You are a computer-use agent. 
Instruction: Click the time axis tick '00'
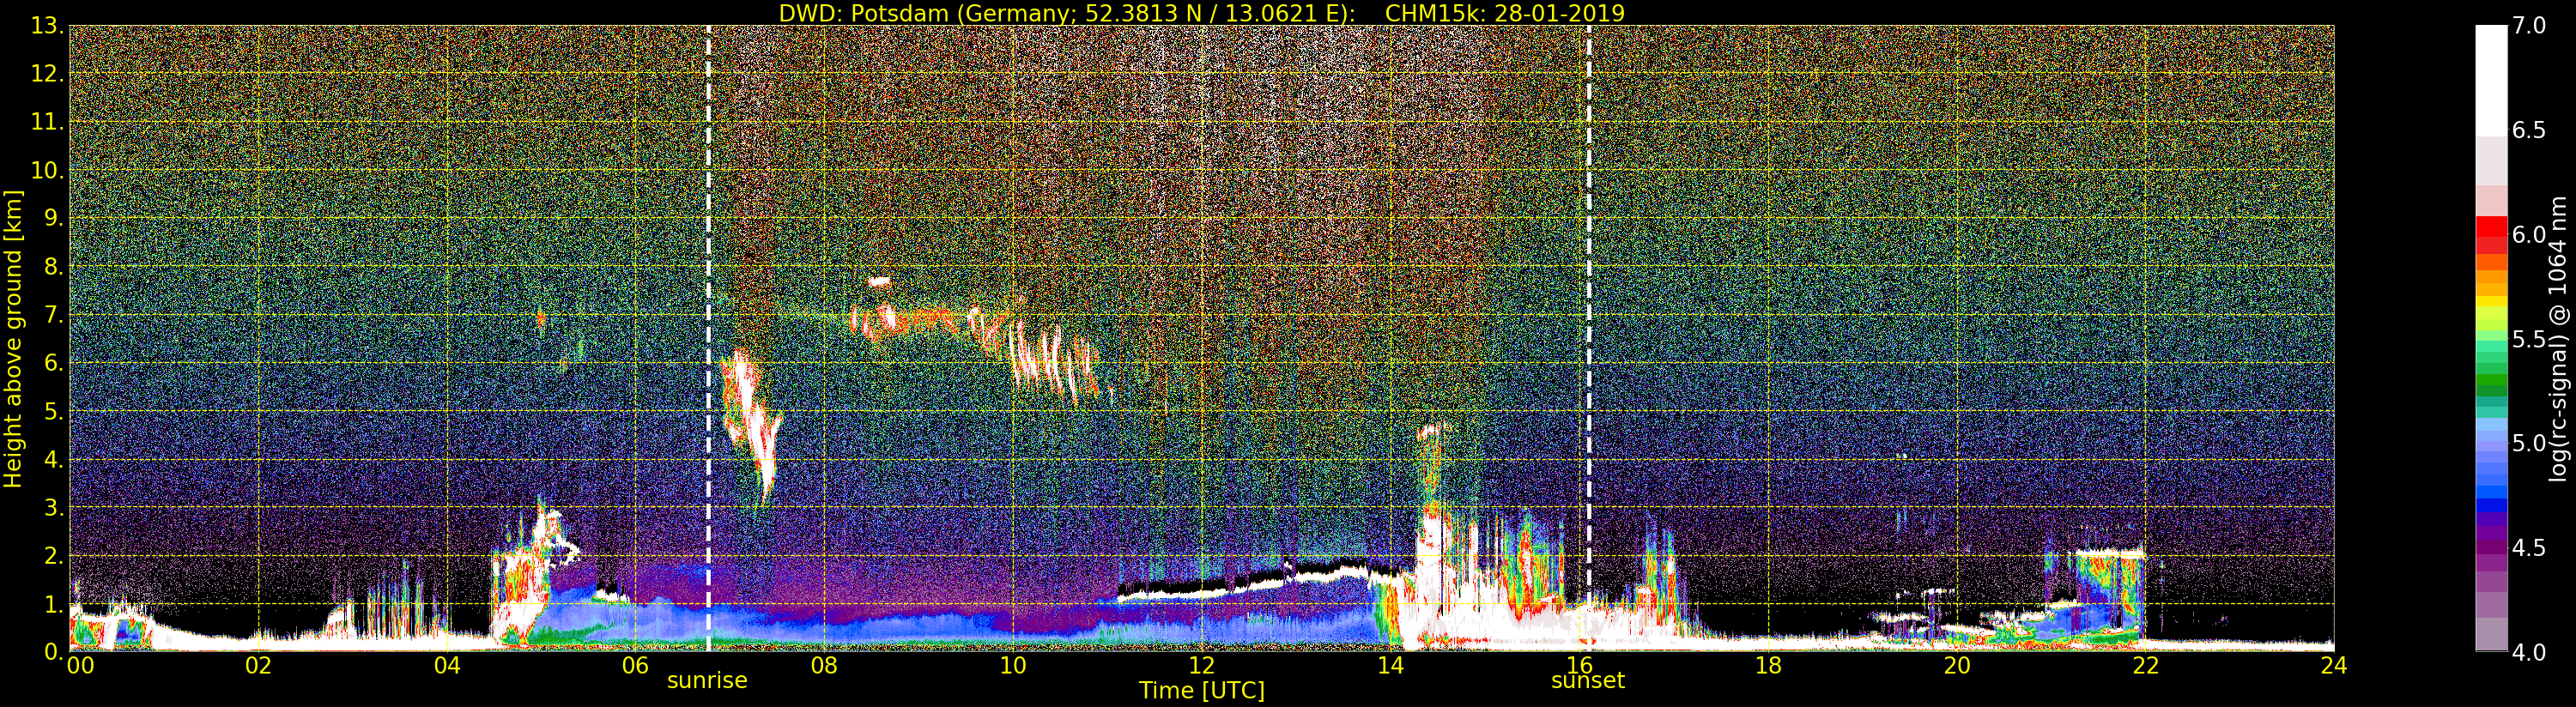(80, 665)
